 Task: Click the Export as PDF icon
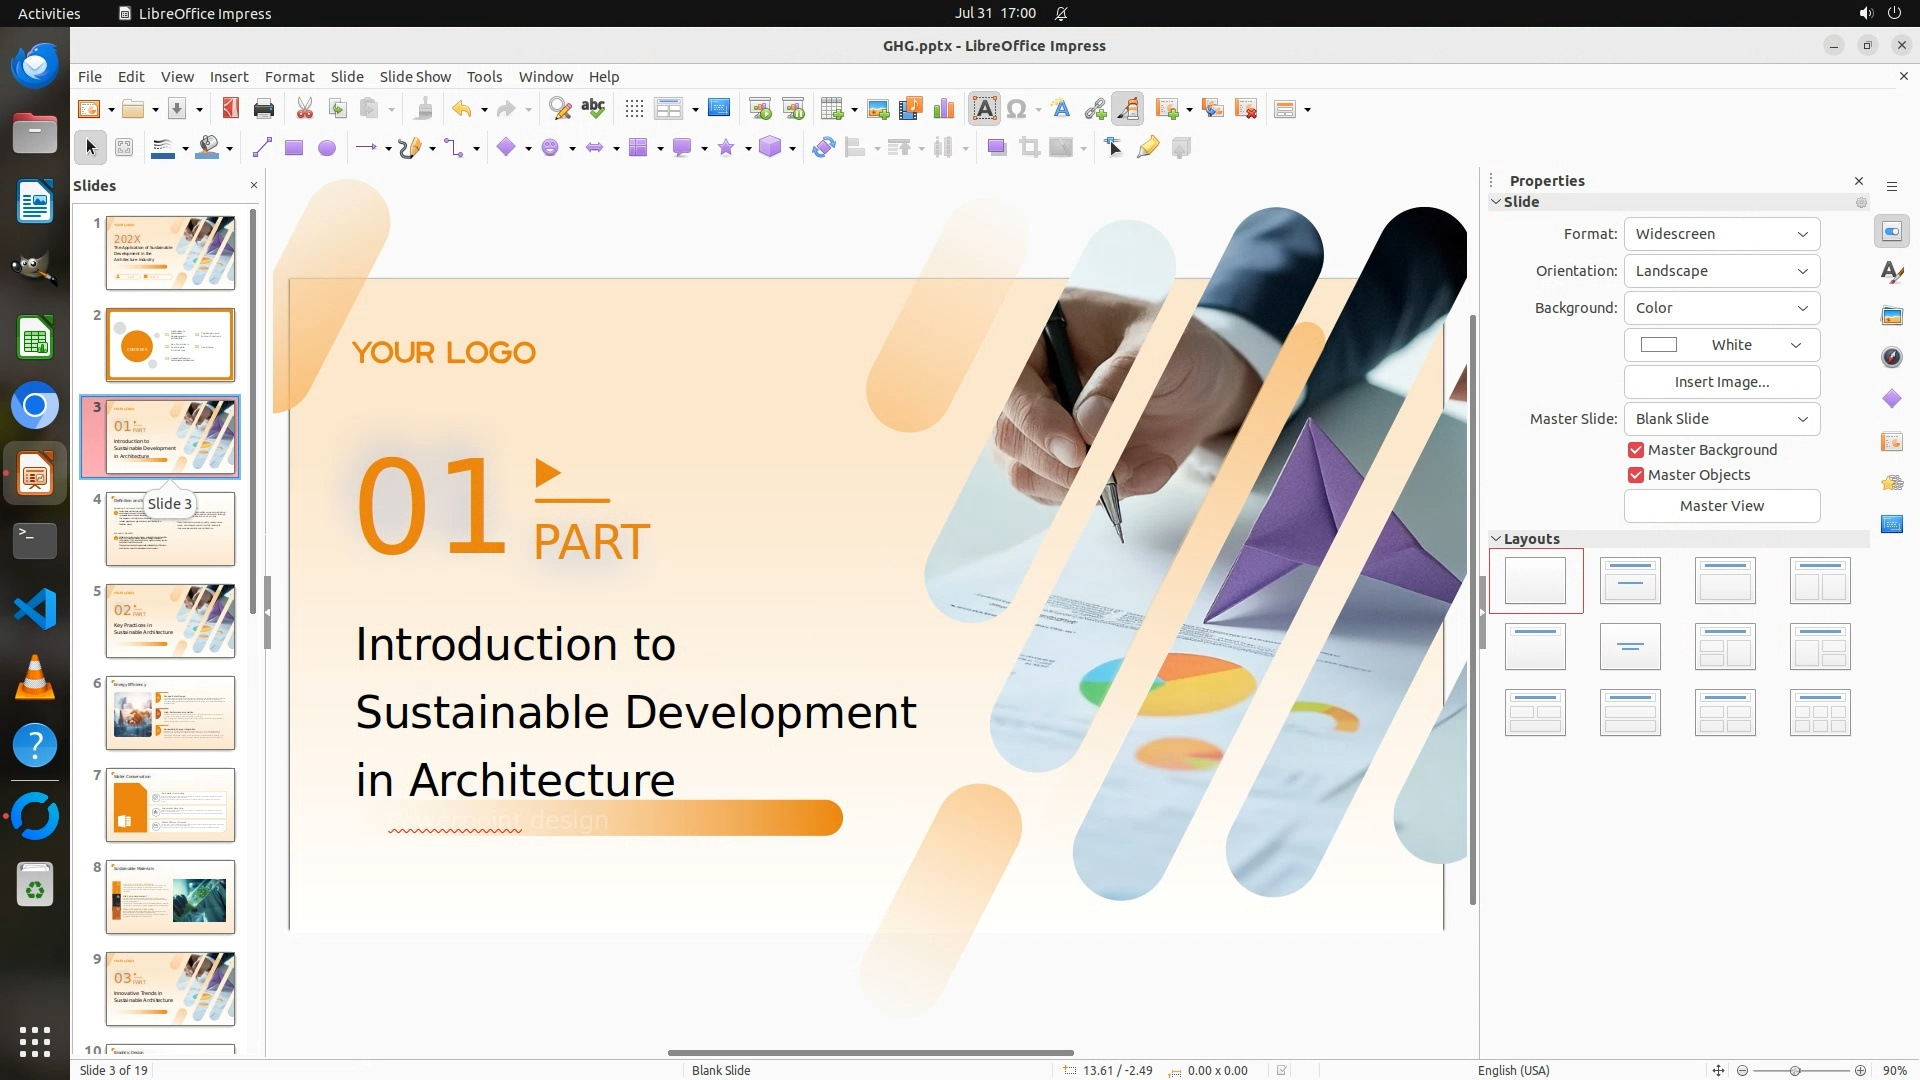(x=230, y=109)
